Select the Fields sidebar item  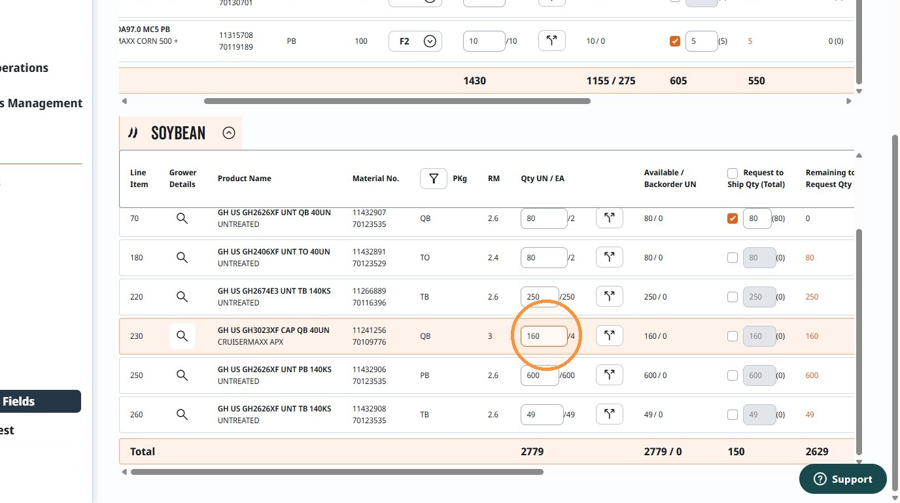coord(40,401)
